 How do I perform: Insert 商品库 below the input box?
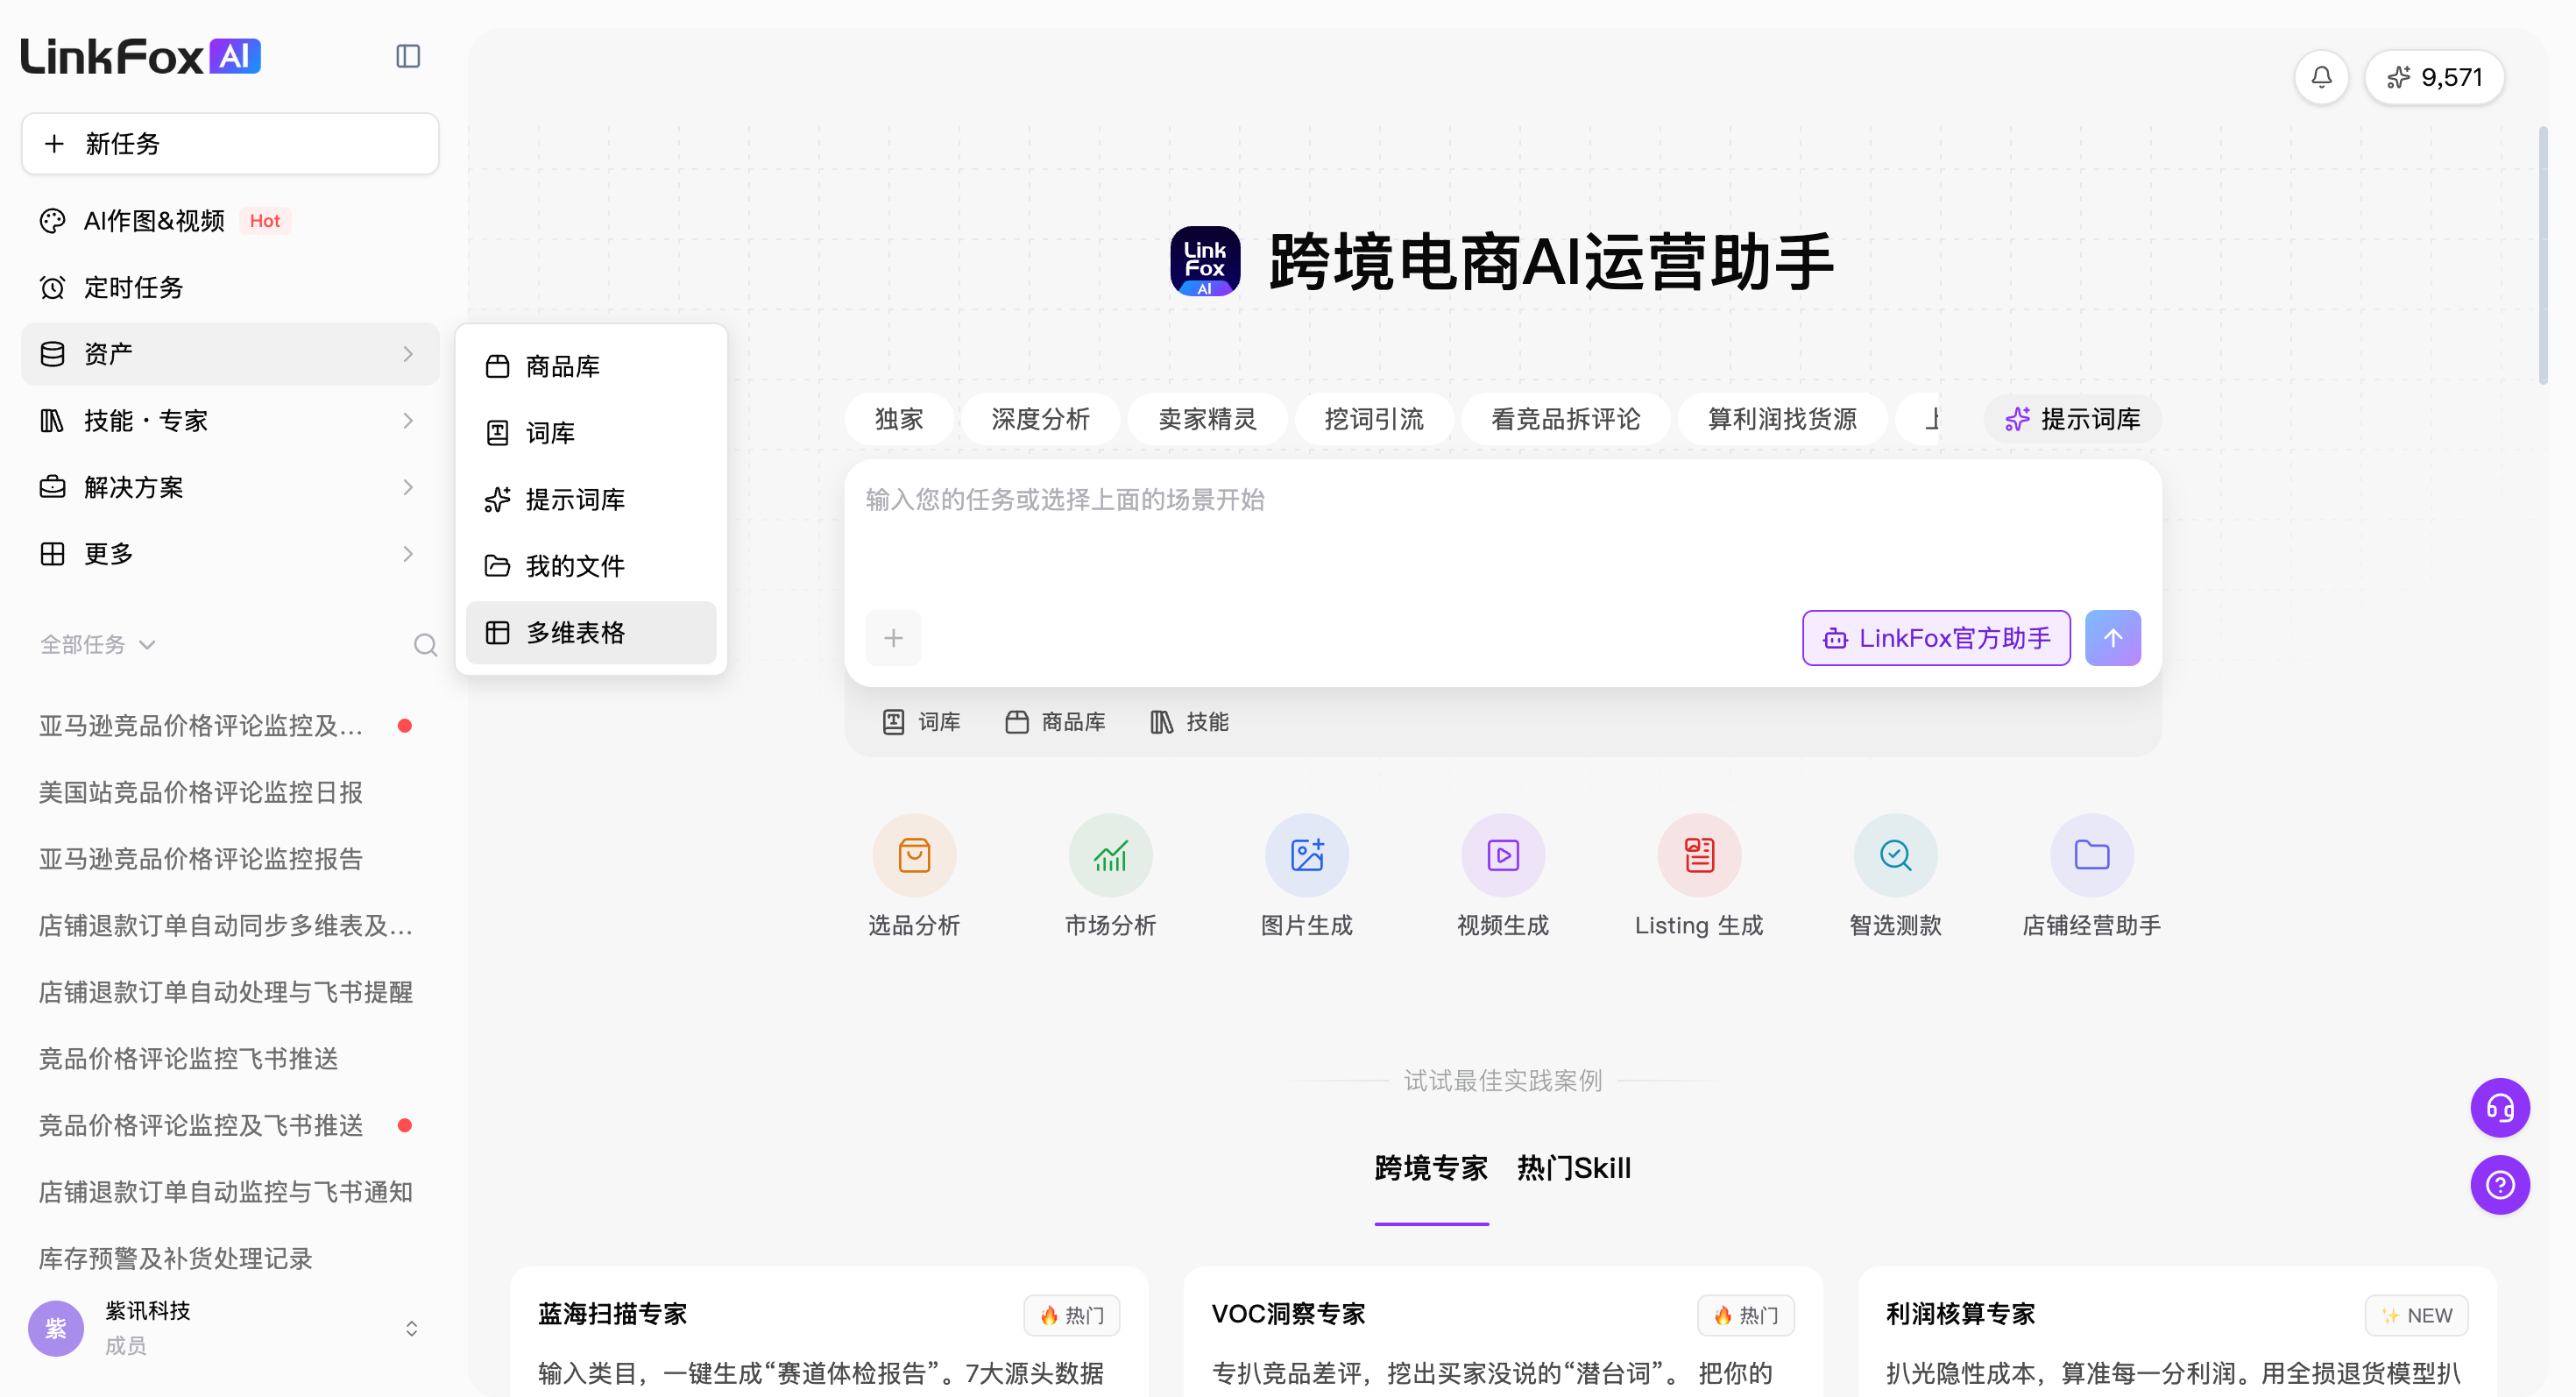point(1056,722)
